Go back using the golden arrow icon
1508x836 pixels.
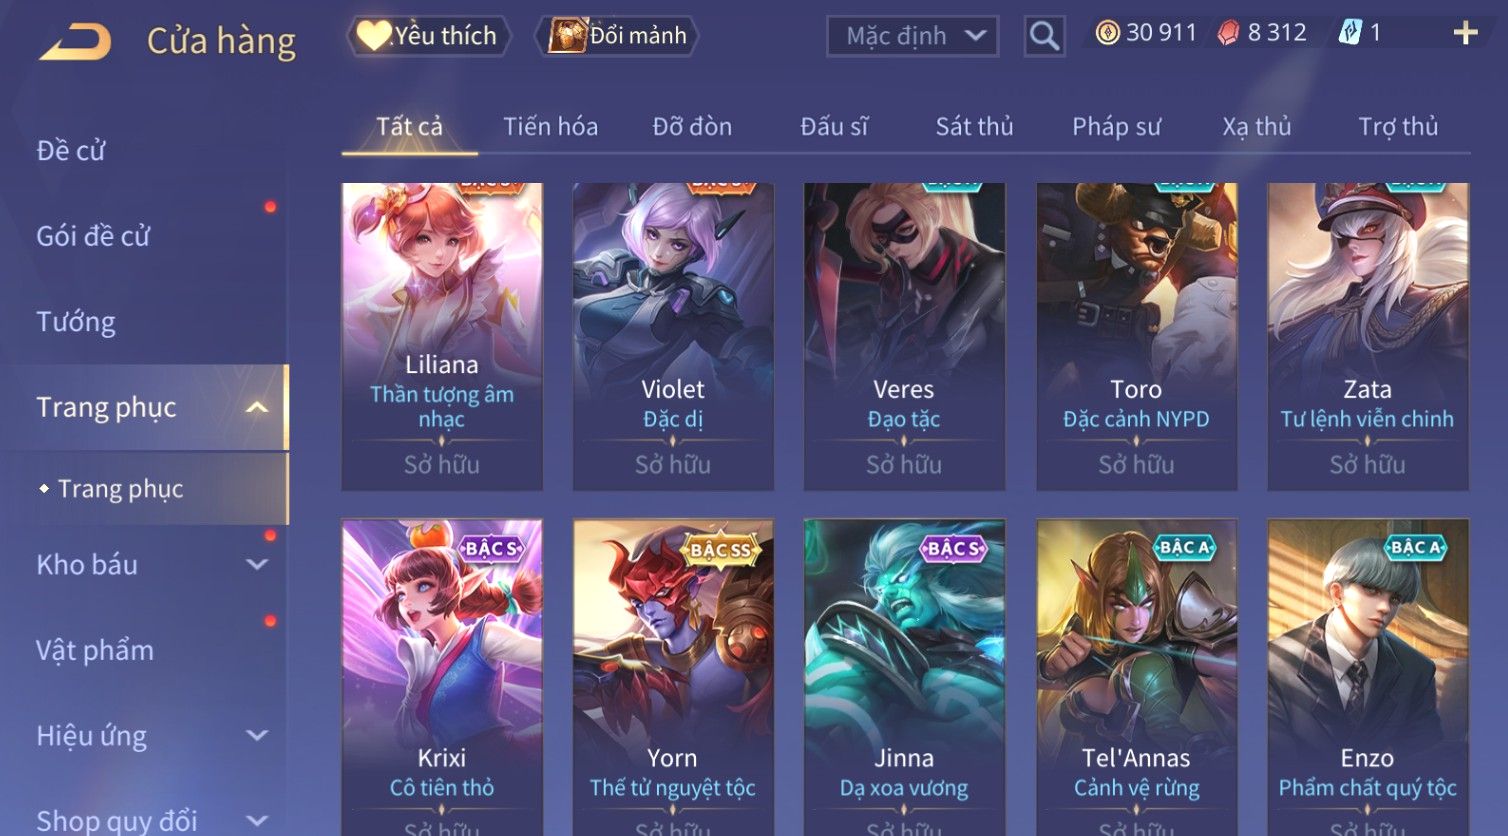[x=75, y=42]
